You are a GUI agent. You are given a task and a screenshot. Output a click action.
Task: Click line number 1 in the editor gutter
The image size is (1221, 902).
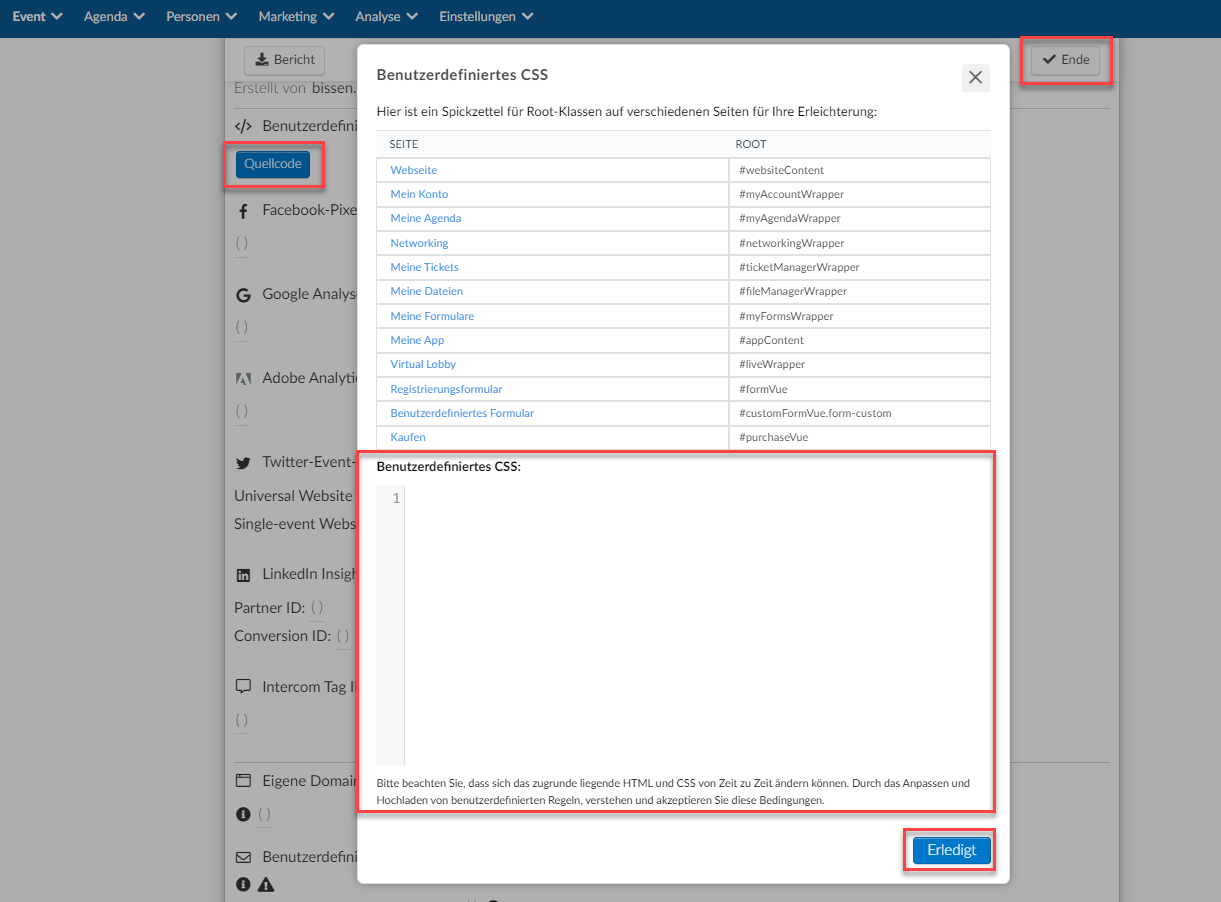397,498
